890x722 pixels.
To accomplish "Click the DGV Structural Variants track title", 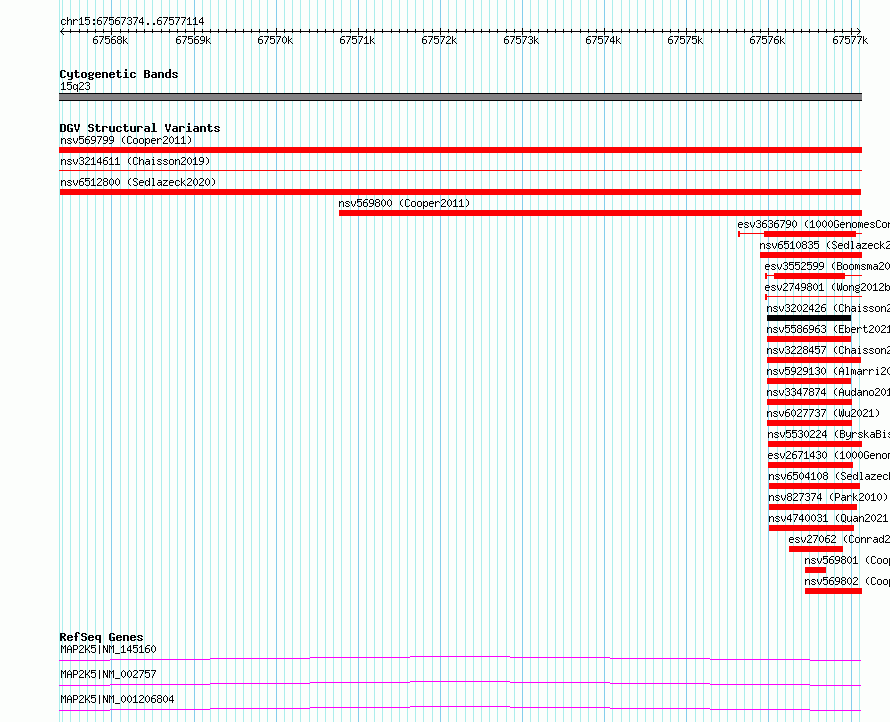I will pos(140,128).
